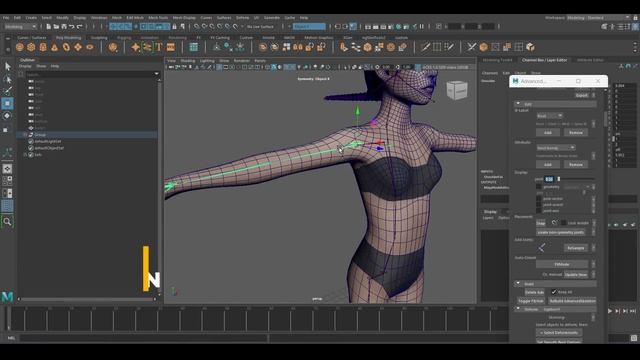Select the arrow Select tool in toolbox
640x360 pixels.
7,67
